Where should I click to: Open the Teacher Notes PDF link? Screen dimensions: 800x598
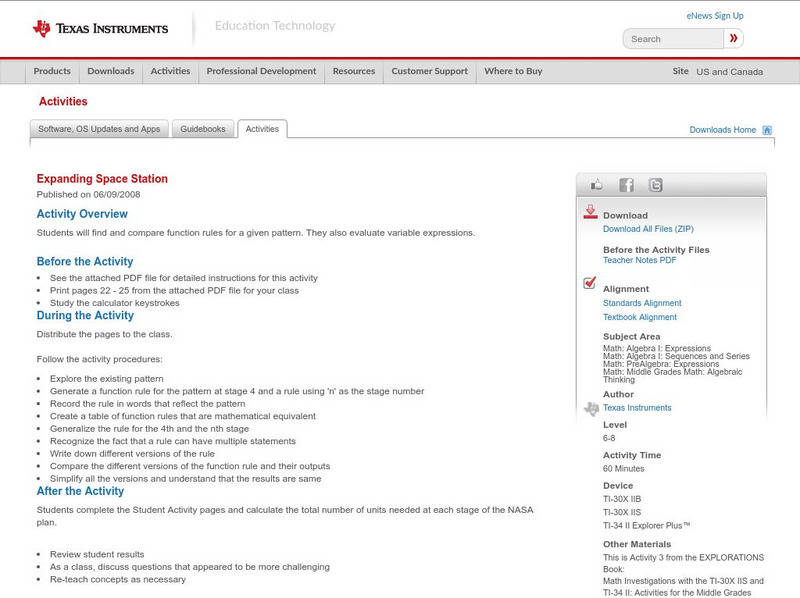click(639, 260)
